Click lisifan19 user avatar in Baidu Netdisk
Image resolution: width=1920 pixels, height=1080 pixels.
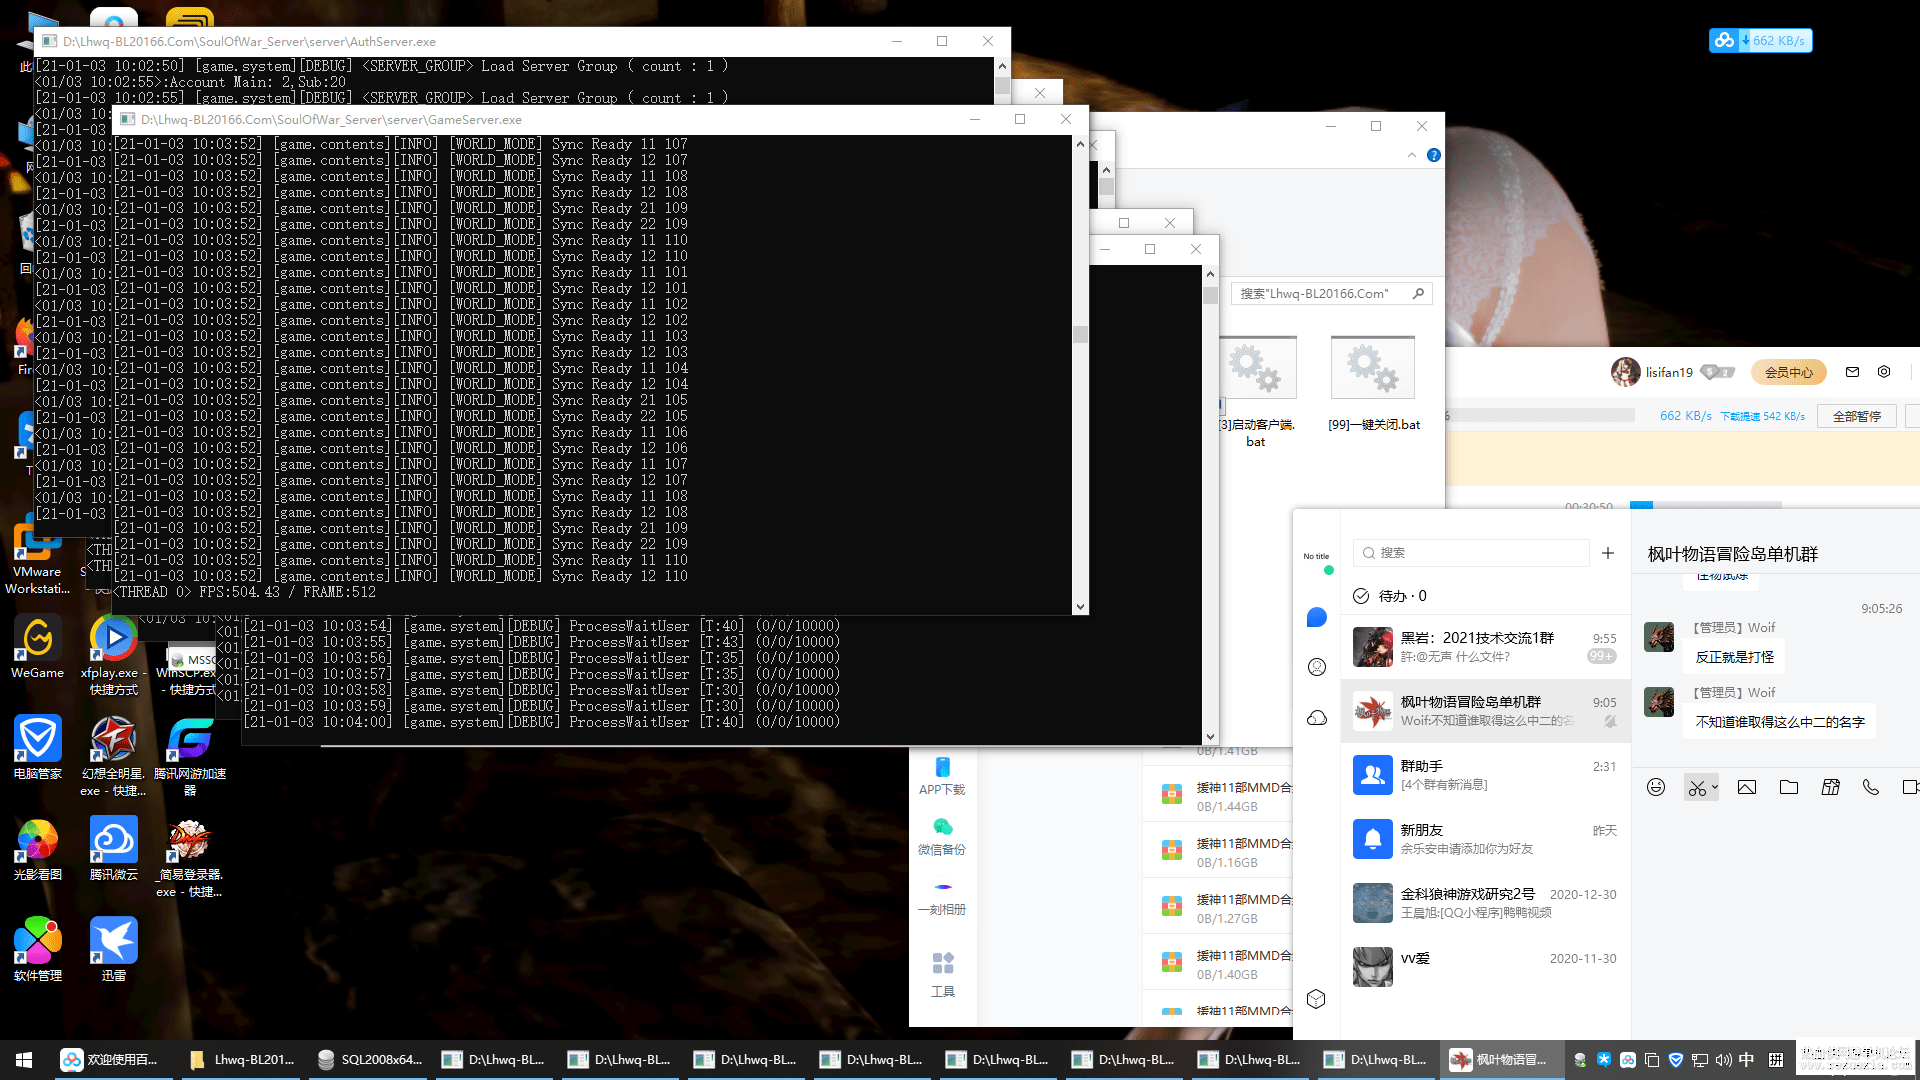1625,372
